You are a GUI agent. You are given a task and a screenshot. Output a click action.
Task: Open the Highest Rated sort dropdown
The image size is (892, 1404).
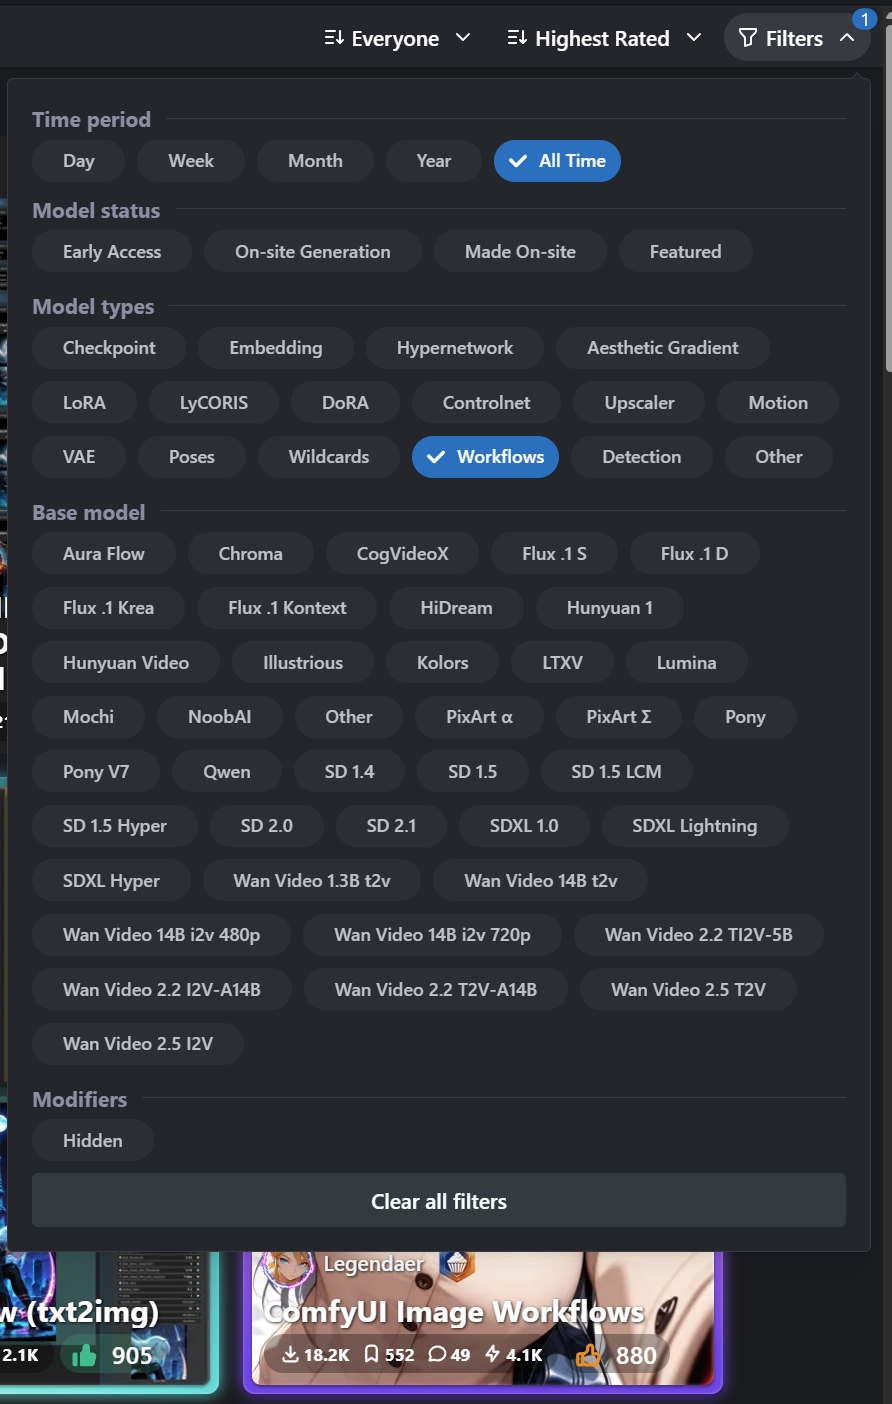604,39
